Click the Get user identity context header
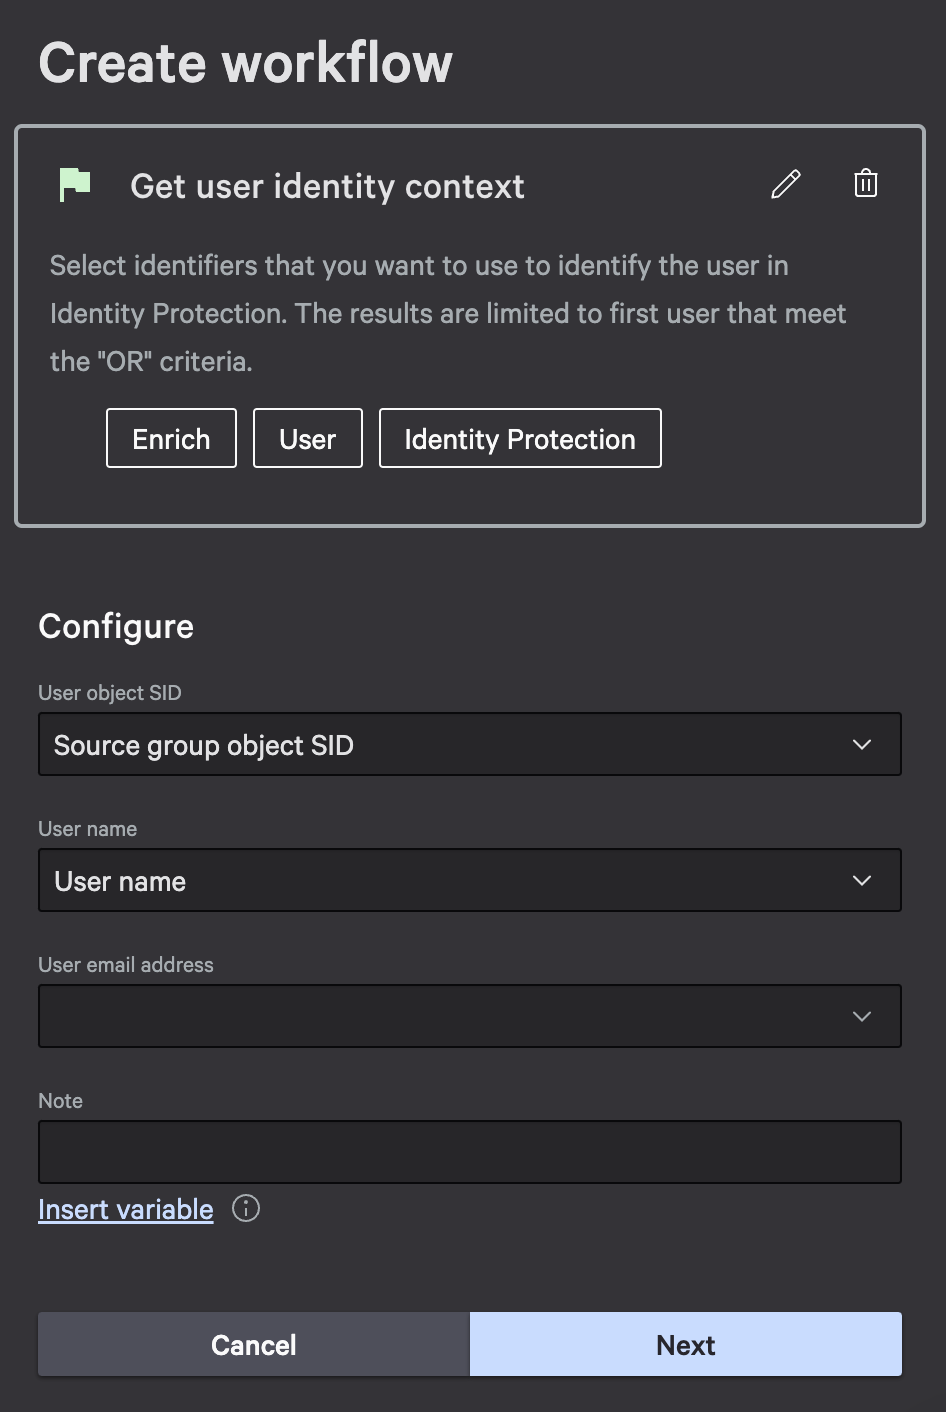The image size is (946, 1412). click(326, 186)
